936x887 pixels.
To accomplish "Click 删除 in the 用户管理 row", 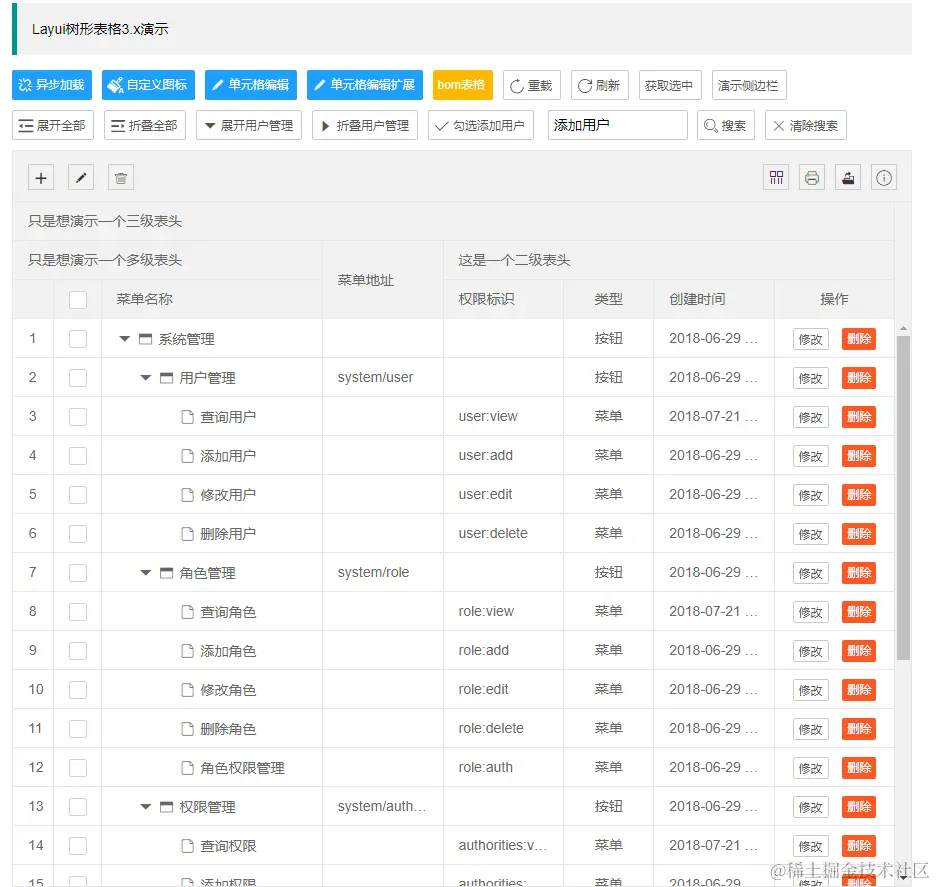I will [859, 378].
